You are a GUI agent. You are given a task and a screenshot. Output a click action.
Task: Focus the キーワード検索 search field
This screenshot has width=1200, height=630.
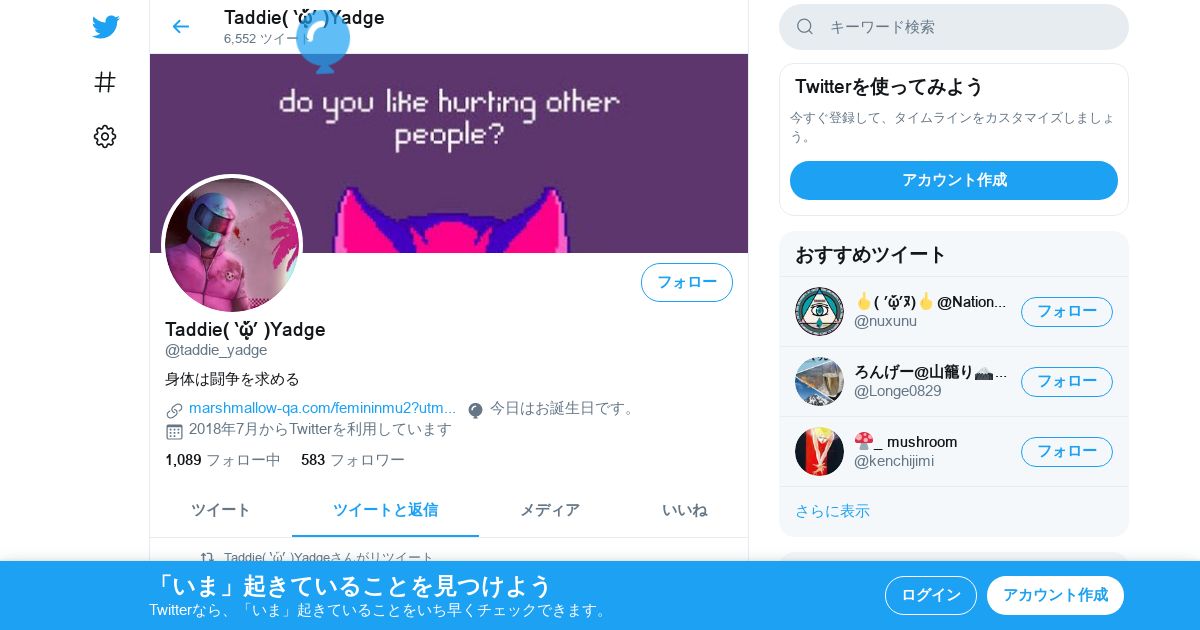(x=954, y=27)
